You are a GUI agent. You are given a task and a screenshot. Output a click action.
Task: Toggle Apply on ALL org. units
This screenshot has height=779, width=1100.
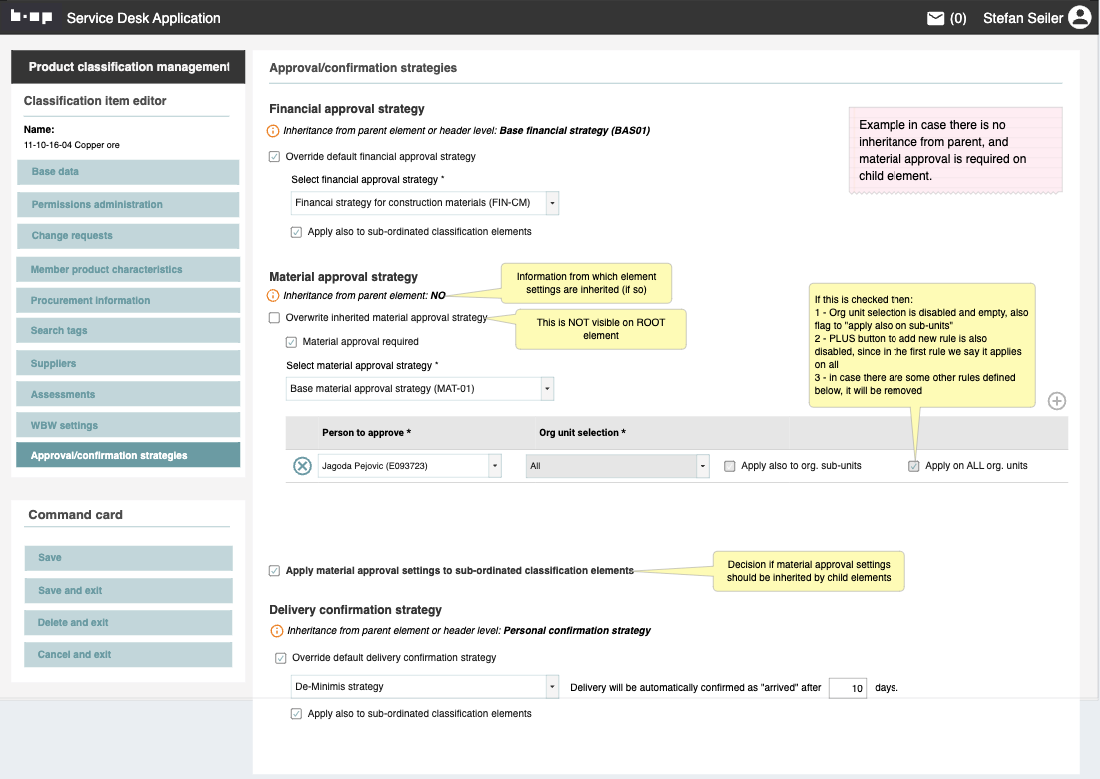(914, 466)
